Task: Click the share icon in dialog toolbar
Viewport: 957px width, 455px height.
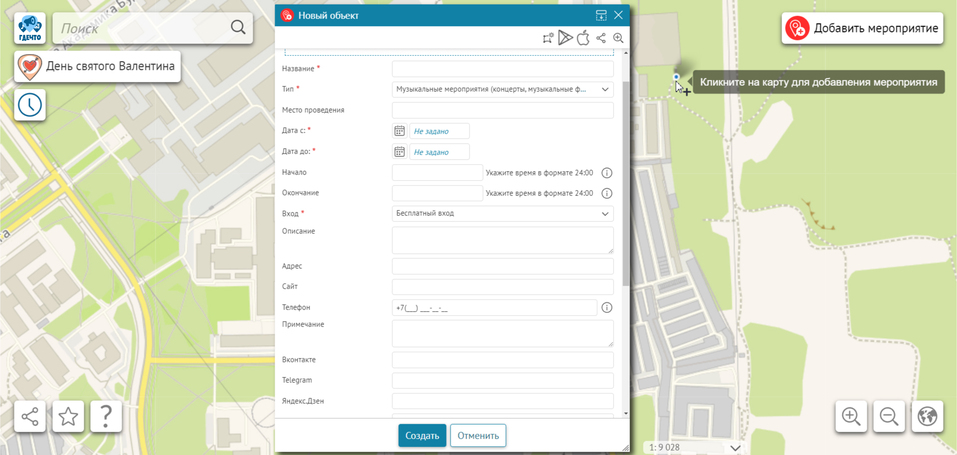Action: (601, 38)
